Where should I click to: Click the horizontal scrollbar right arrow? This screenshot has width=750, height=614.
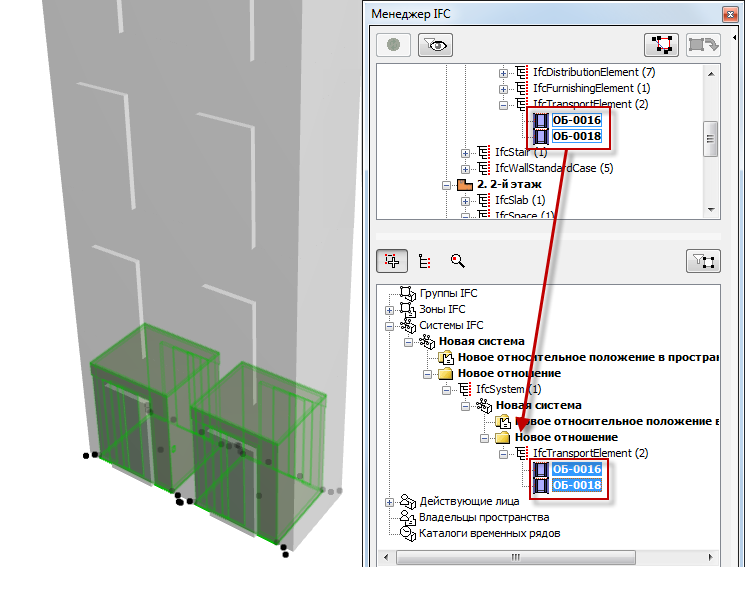[x=710, y=558]
